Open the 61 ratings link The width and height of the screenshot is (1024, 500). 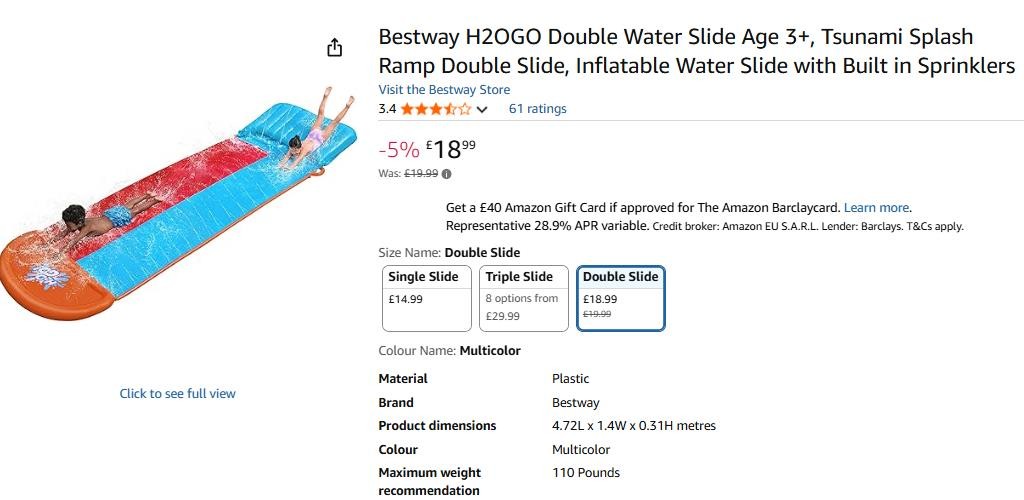pos(537,109)
